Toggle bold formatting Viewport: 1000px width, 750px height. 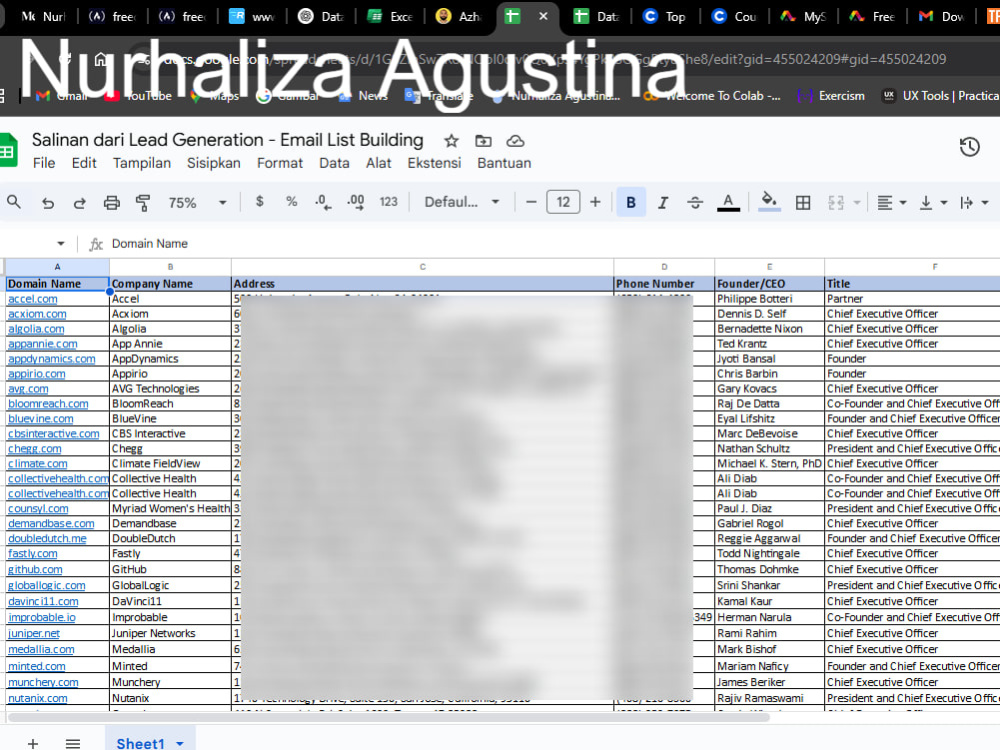(x=631, y=202)
